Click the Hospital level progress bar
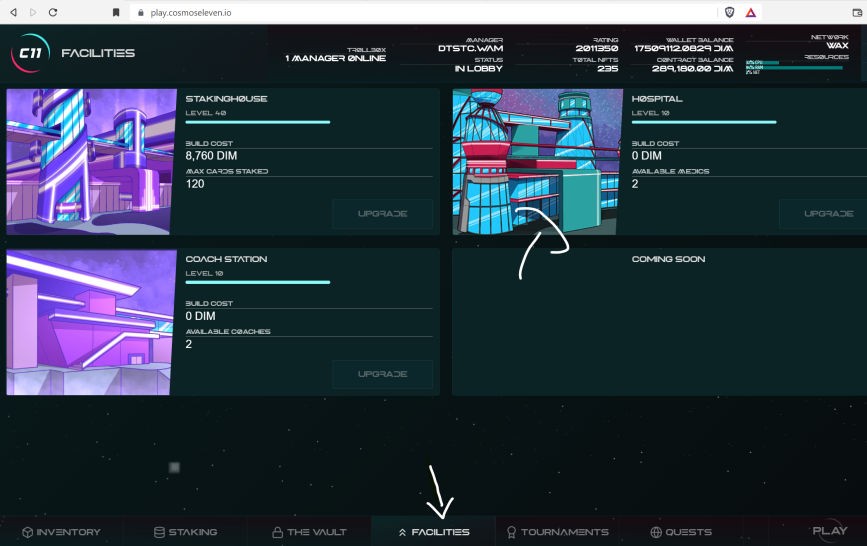Screen dimensions: 867x546 pos(704,122)
